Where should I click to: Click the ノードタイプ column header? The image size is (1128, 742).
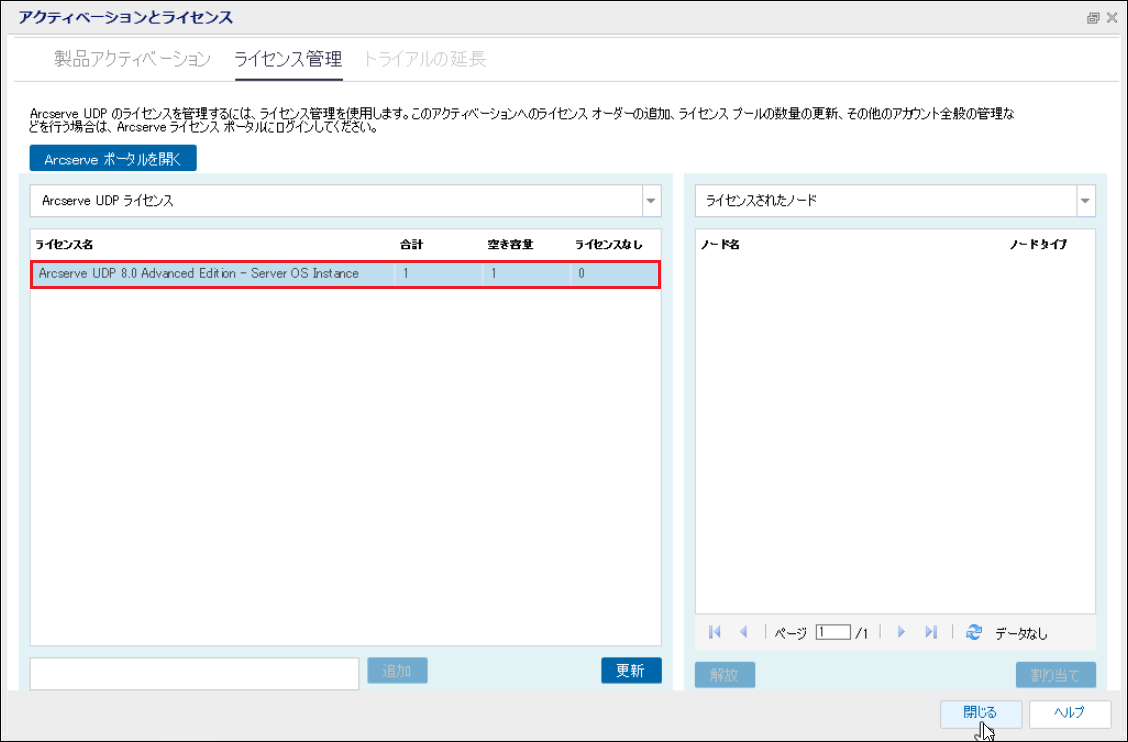pos(1038,245)
